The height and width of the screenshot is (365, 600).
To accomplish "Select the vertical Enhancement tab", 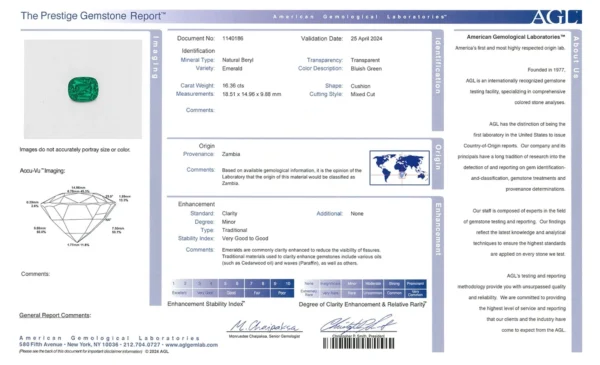I will pos(438,229).
